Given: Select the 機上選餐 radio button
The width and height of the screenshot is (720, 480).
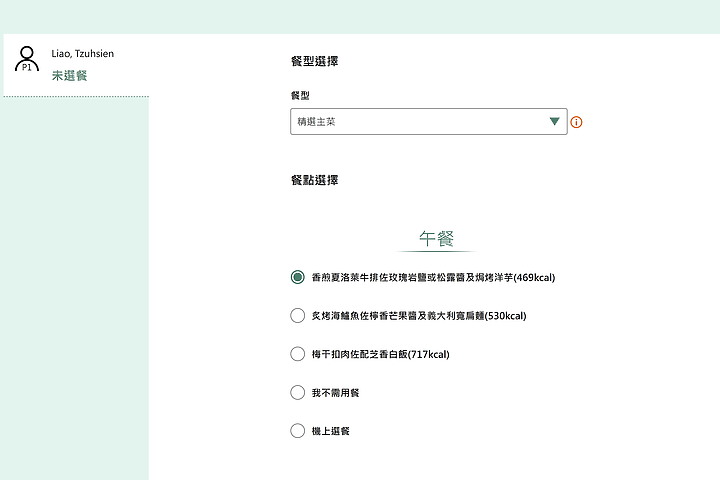Looking at the screenshot, I should 298,431.
